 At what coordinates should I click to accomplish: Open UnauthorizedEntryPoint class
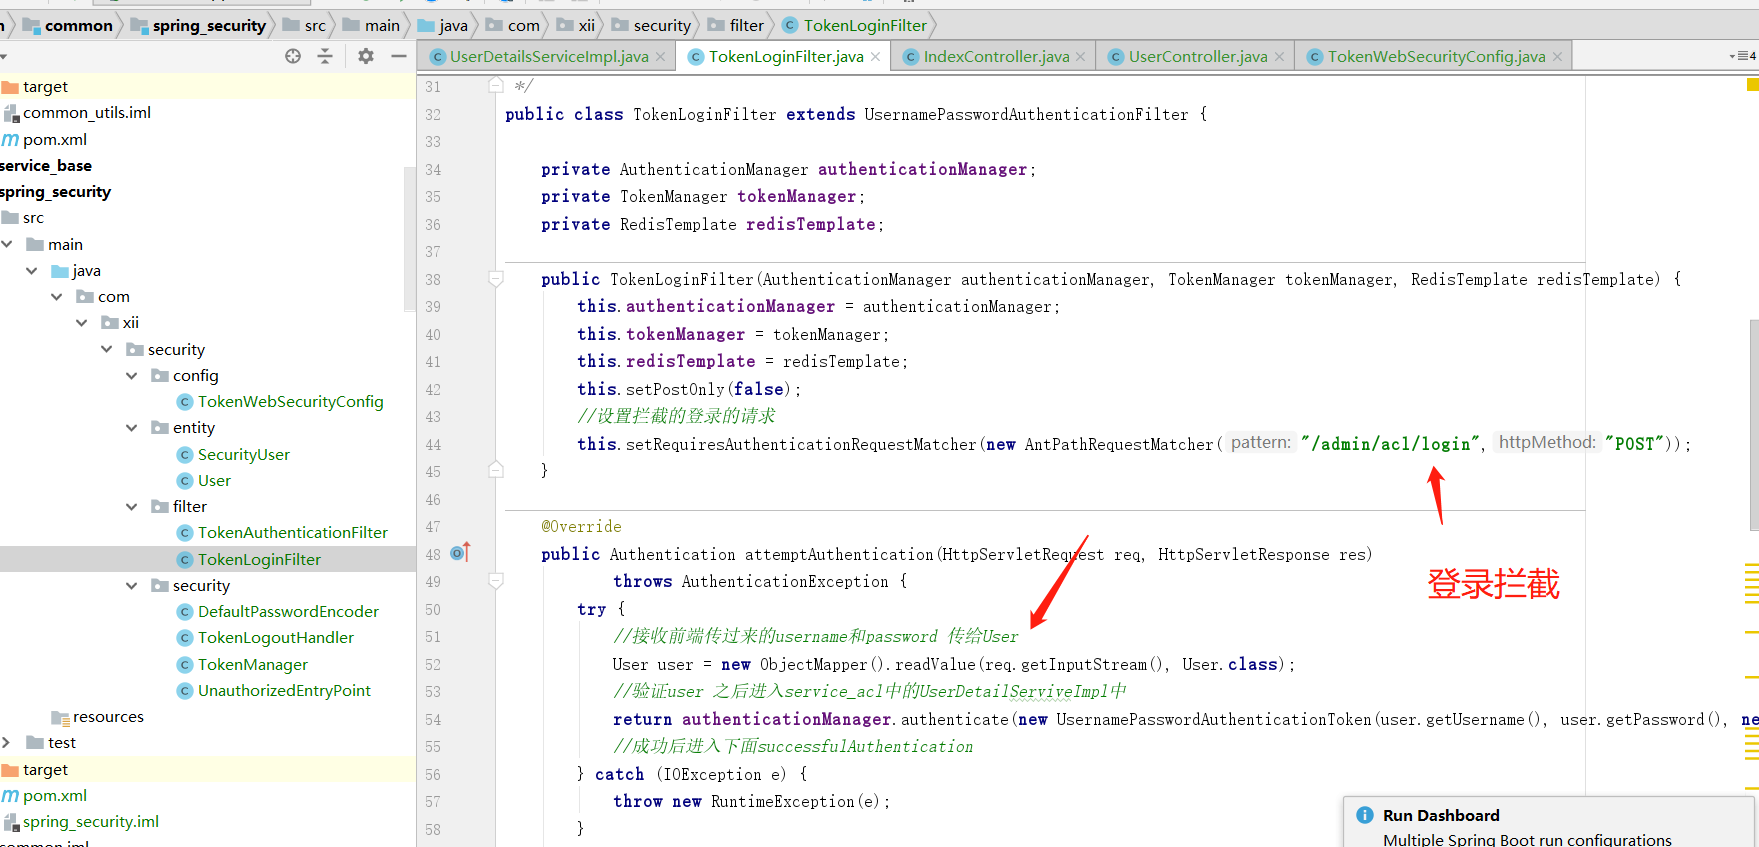(284, 691)
